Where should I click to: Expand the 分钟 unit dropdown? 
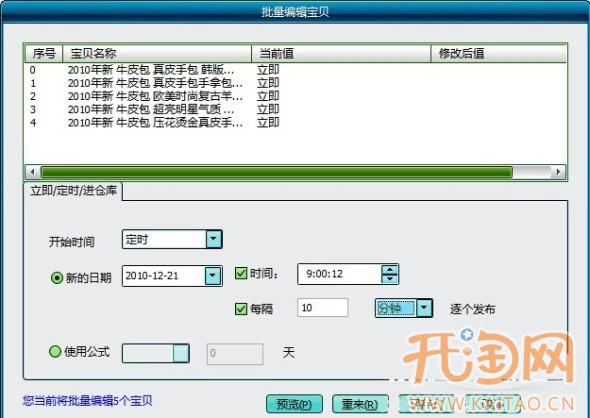(x=424, y=308)
